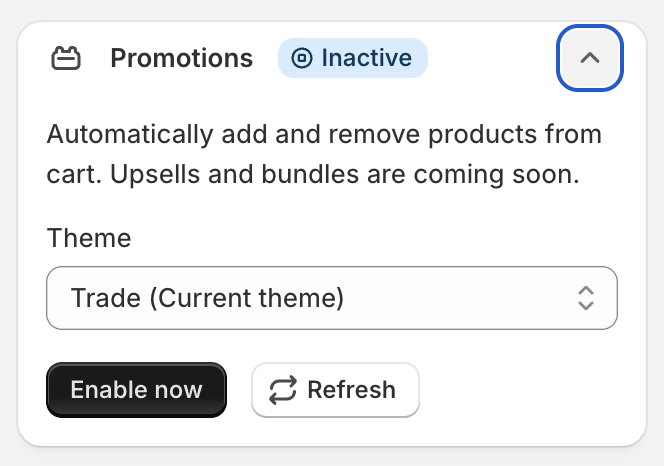Click the up-down selector arrows icon

coord(586,298)
